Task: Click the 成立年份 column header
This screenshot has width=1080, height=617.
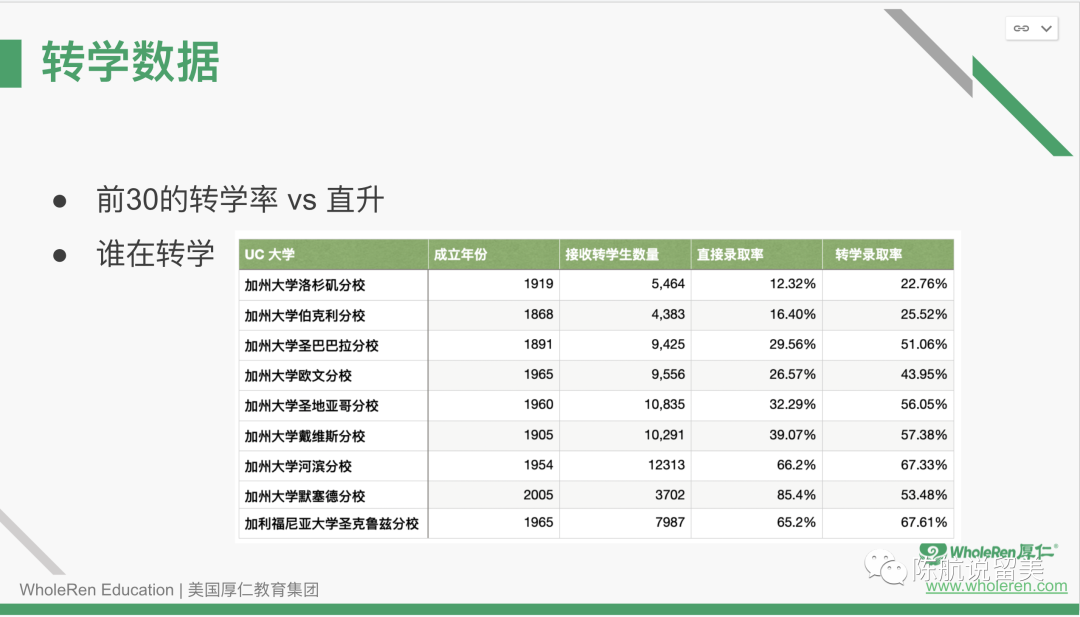Action: point(460,255)
